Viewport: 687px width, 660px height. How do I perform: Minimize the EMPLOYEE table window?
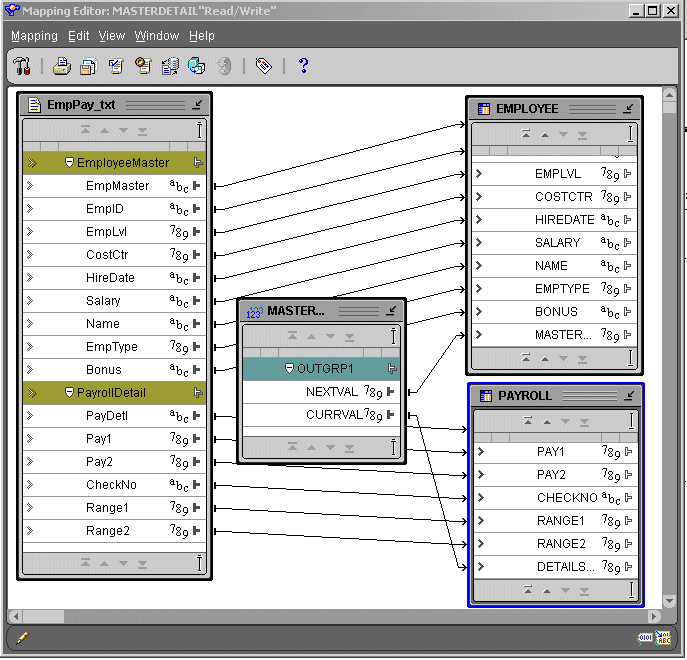[629, 108]
